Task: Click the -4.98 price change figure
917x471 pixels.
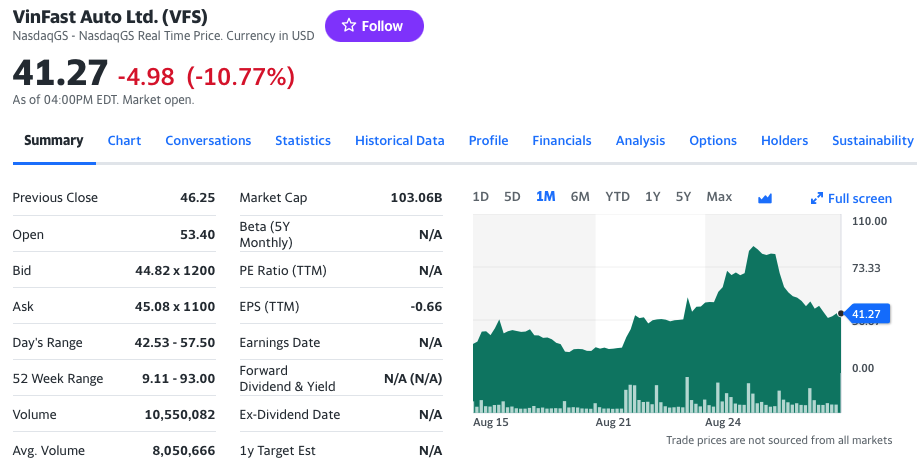Action: (x=146, y=77)
